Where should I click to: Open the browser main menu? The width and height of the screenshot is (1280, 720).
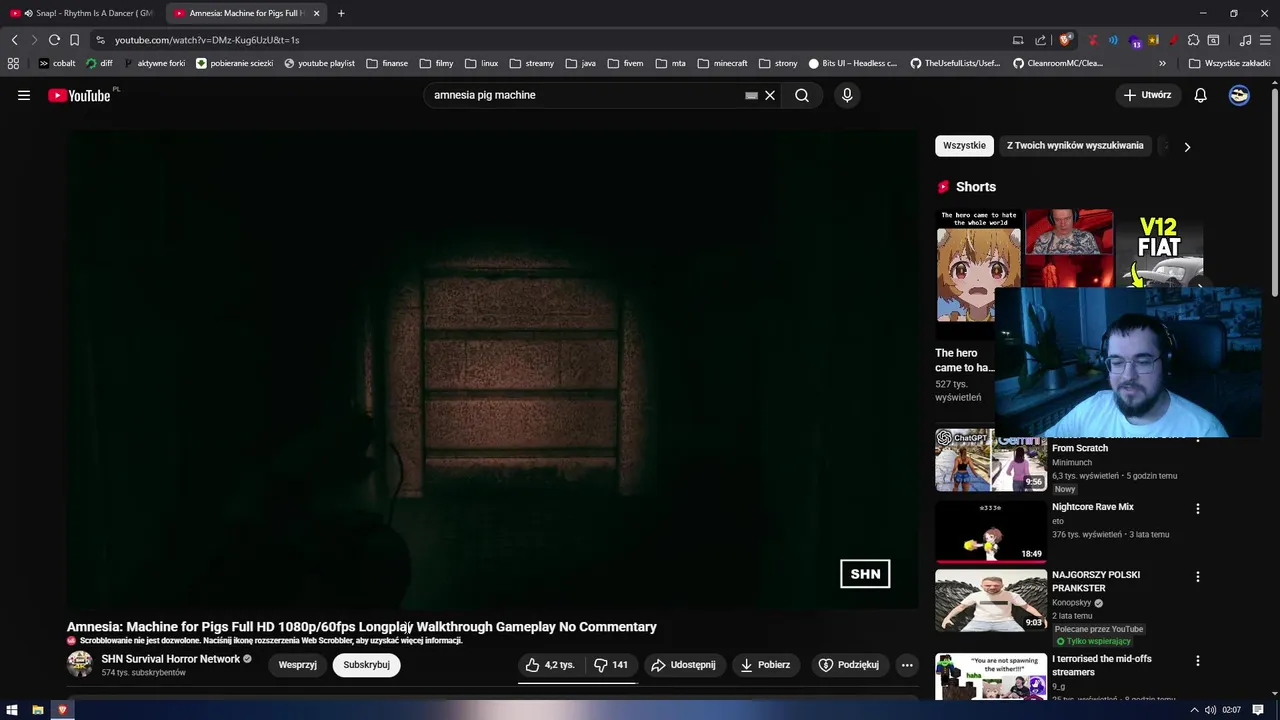[x=1265, y=40]
